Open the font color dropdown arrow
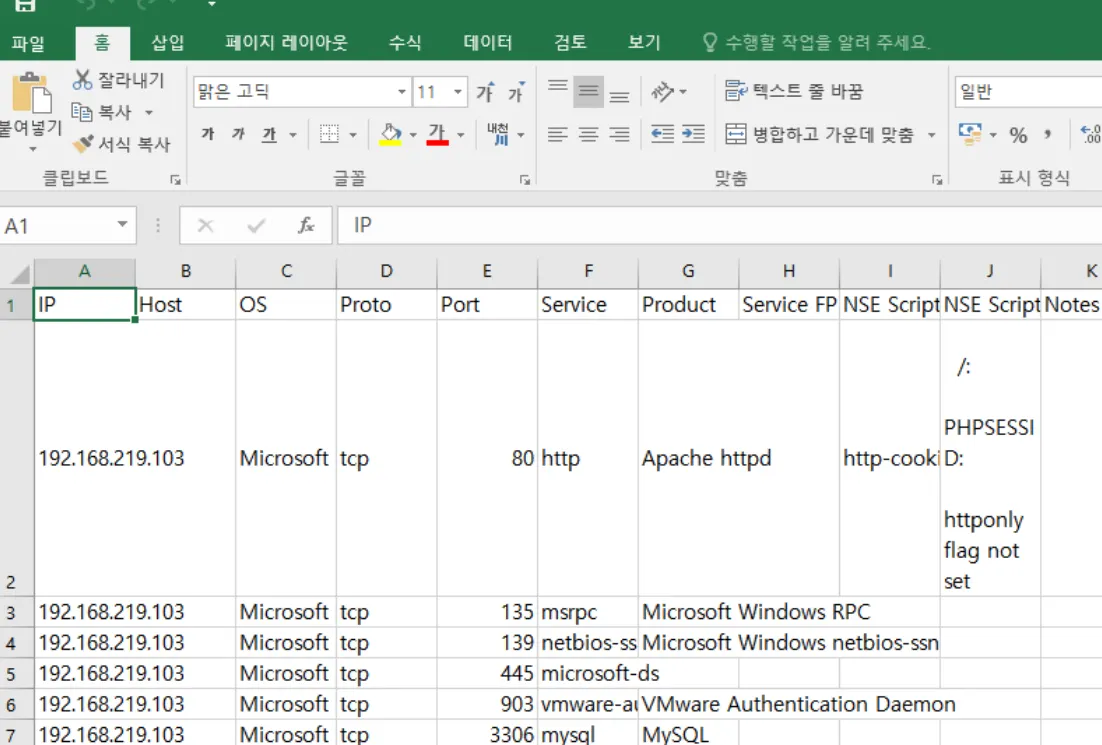 click(x=461, y=134)
